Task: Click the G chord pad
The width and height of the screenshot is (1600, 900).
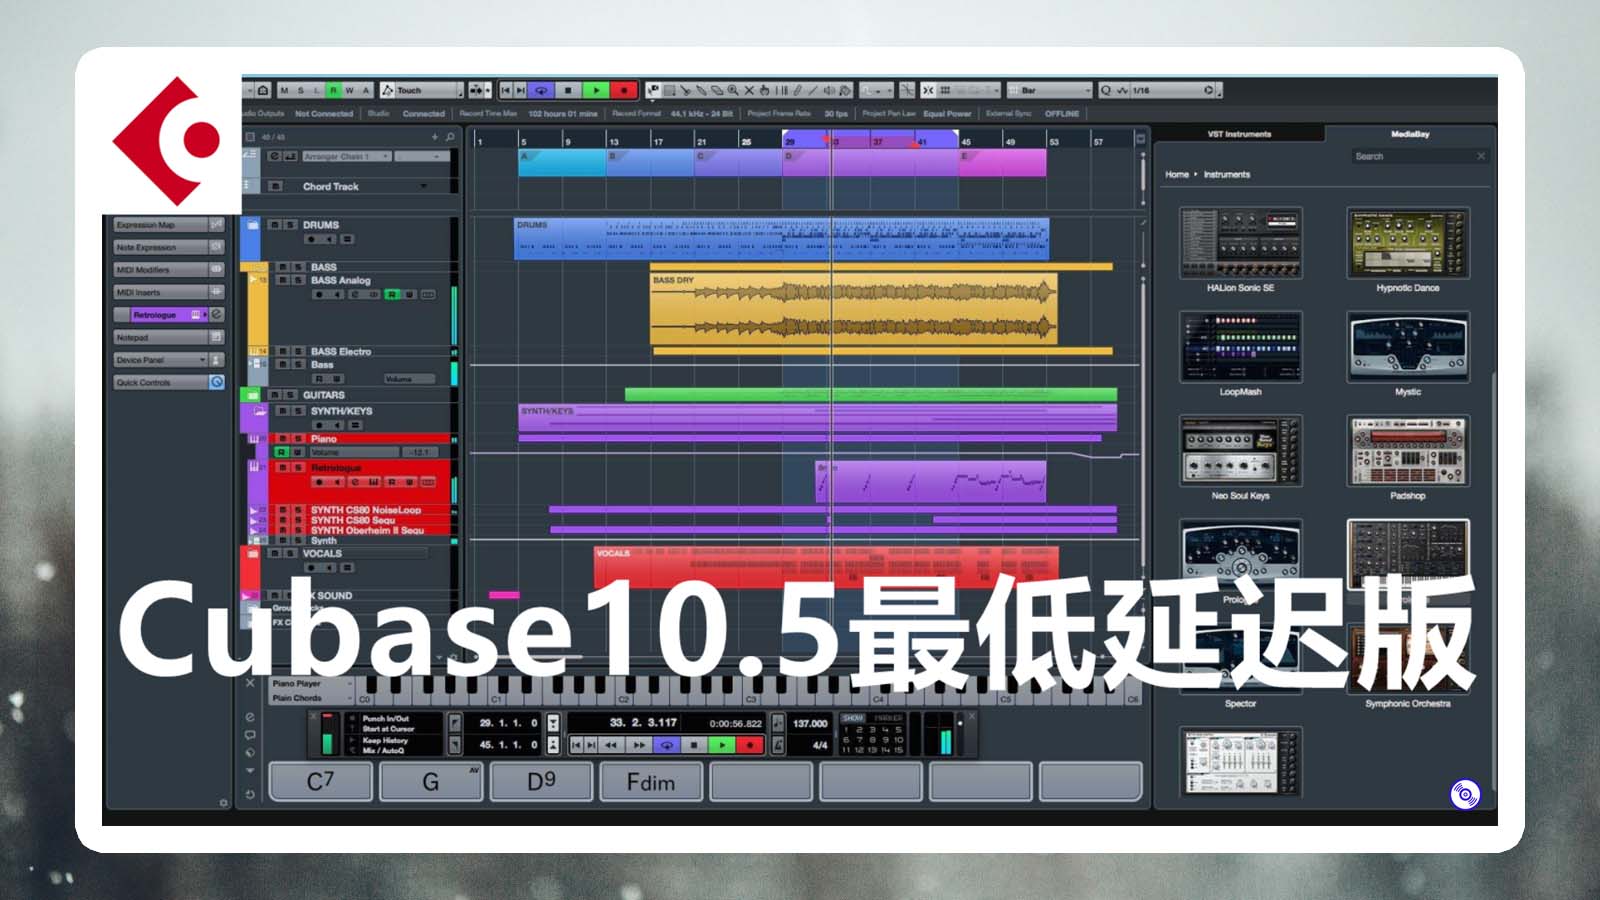Action: tap(431, 781)
